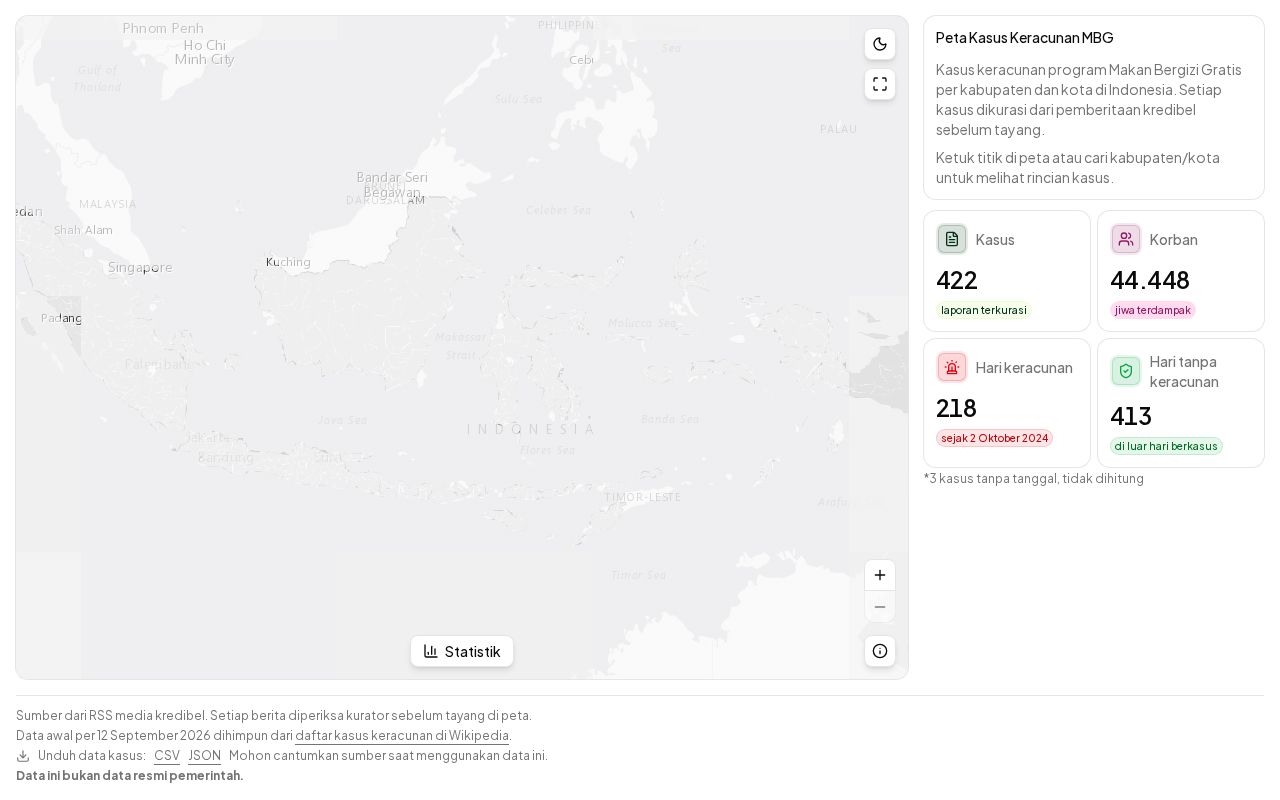Click the Ho Chi Minh City map label
This screenshot has height=800, width=1280.
(205, 52)
